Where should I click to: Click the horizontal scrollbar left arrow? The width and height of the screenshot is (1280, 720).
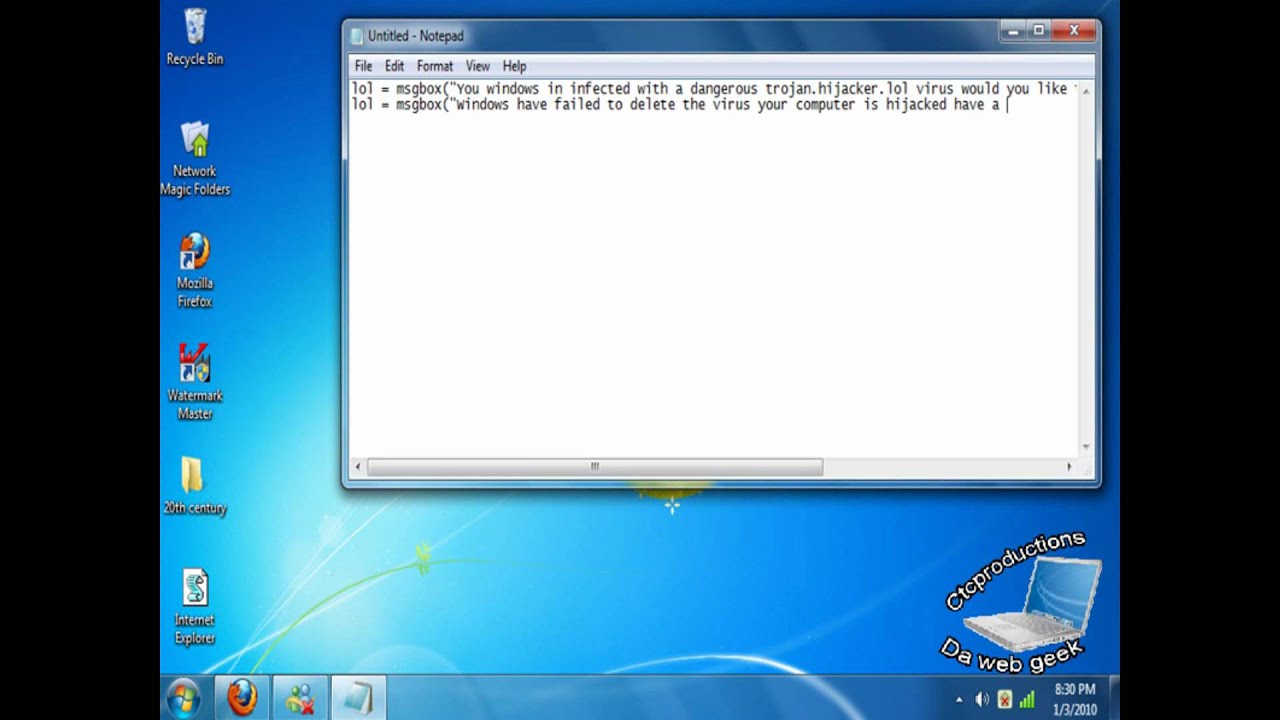tap(358, 467)
